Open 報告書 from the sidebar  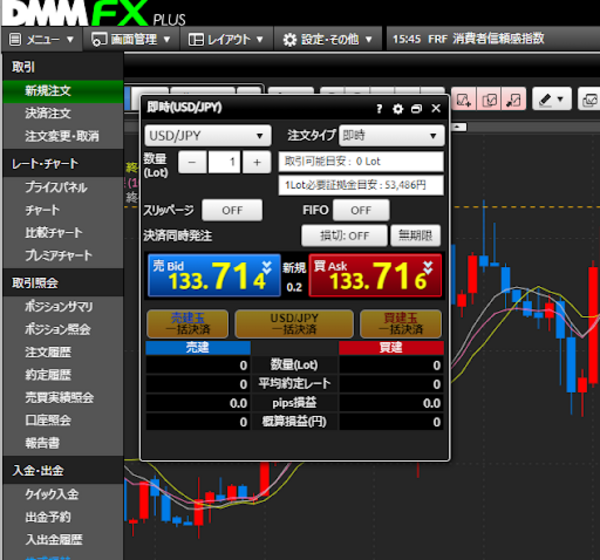[x=63, y=443]
